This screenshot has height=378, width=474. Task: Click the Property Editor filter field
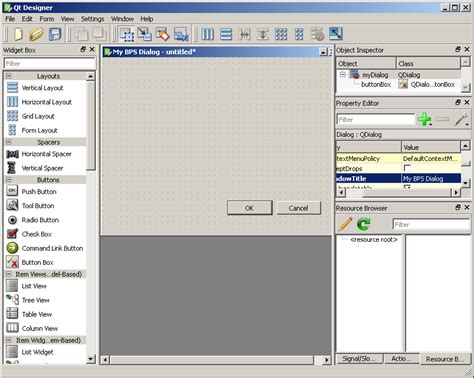click(x=375, y=119)
